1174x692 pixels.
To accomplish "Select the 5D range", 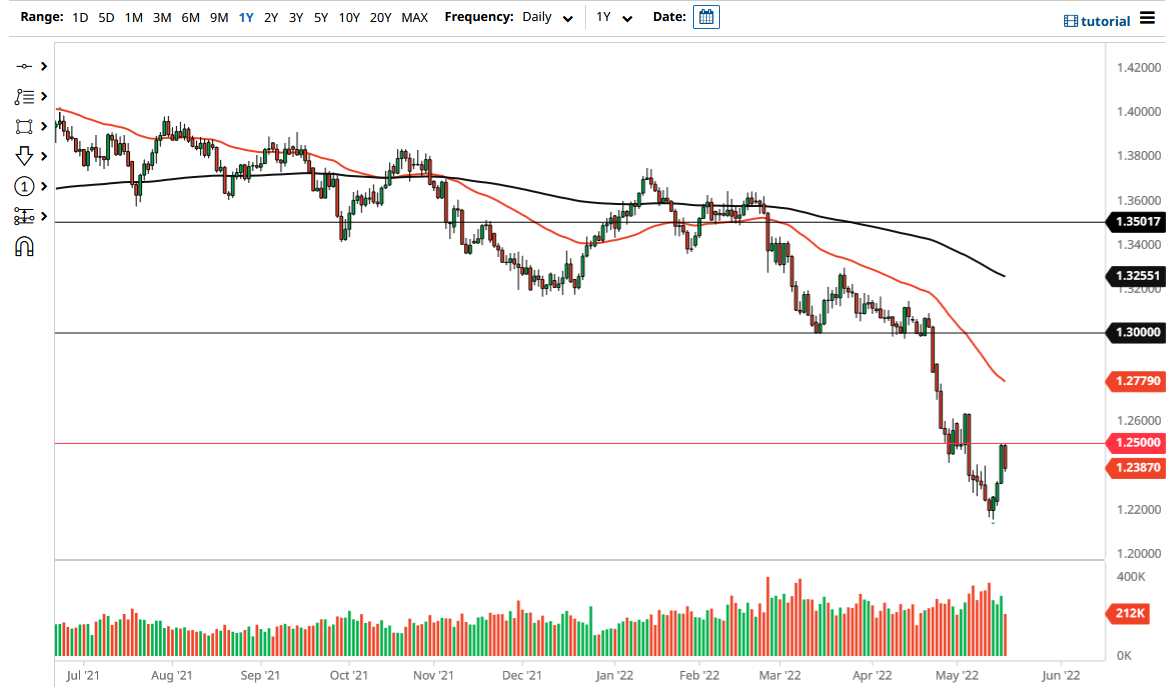I will point(106,17).
